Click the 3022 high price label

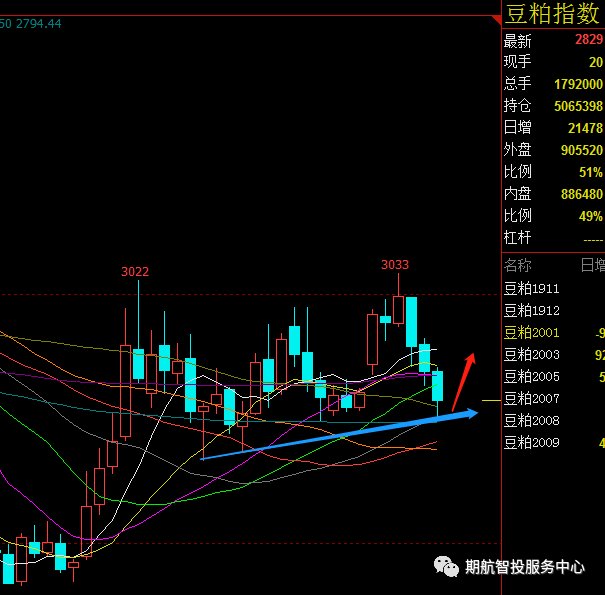pos(135,272)
